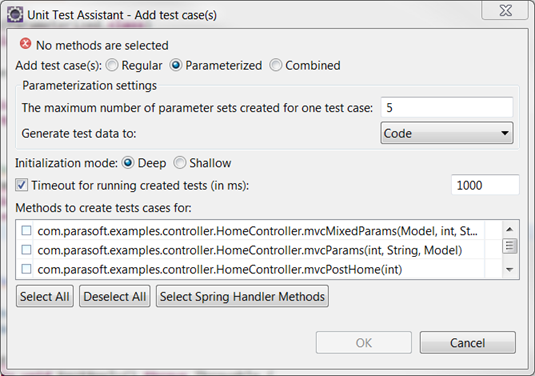The width and height of the screenshot is (535, 376).
Task: Click the Select All button
Action: pos(45,297)
